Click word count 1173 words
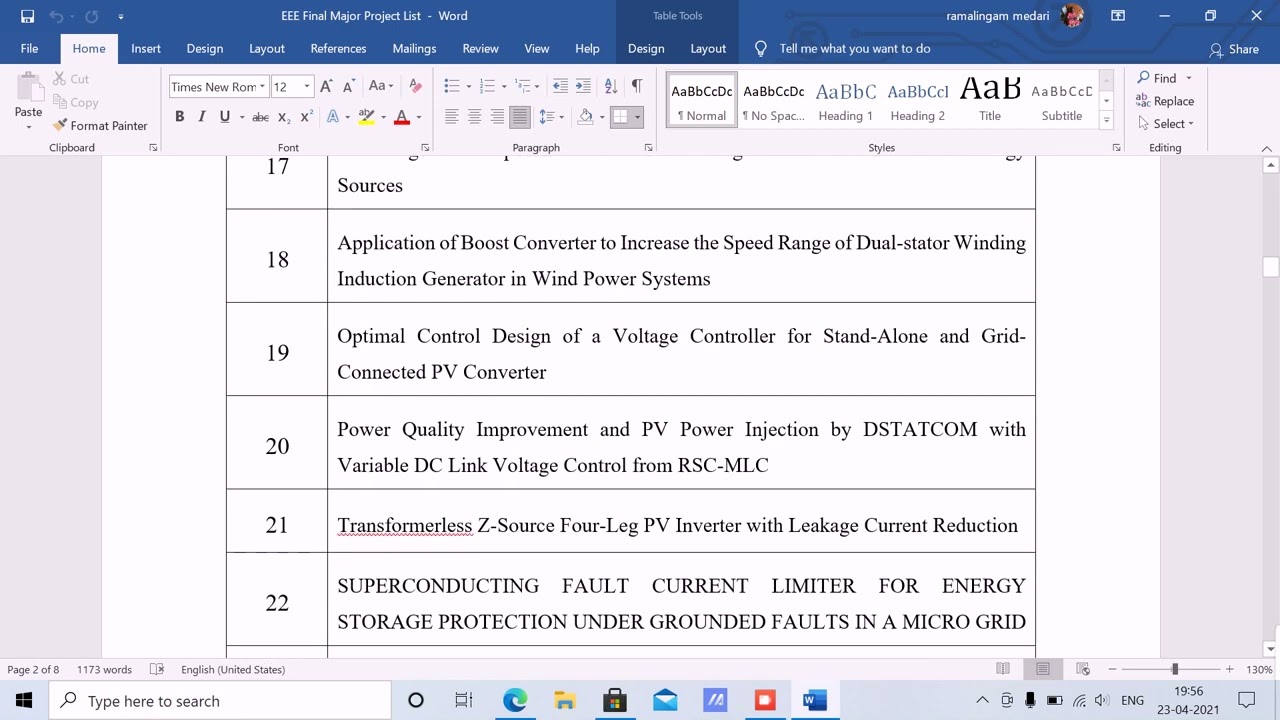1280x720 pixels. [x=104, y=669]
